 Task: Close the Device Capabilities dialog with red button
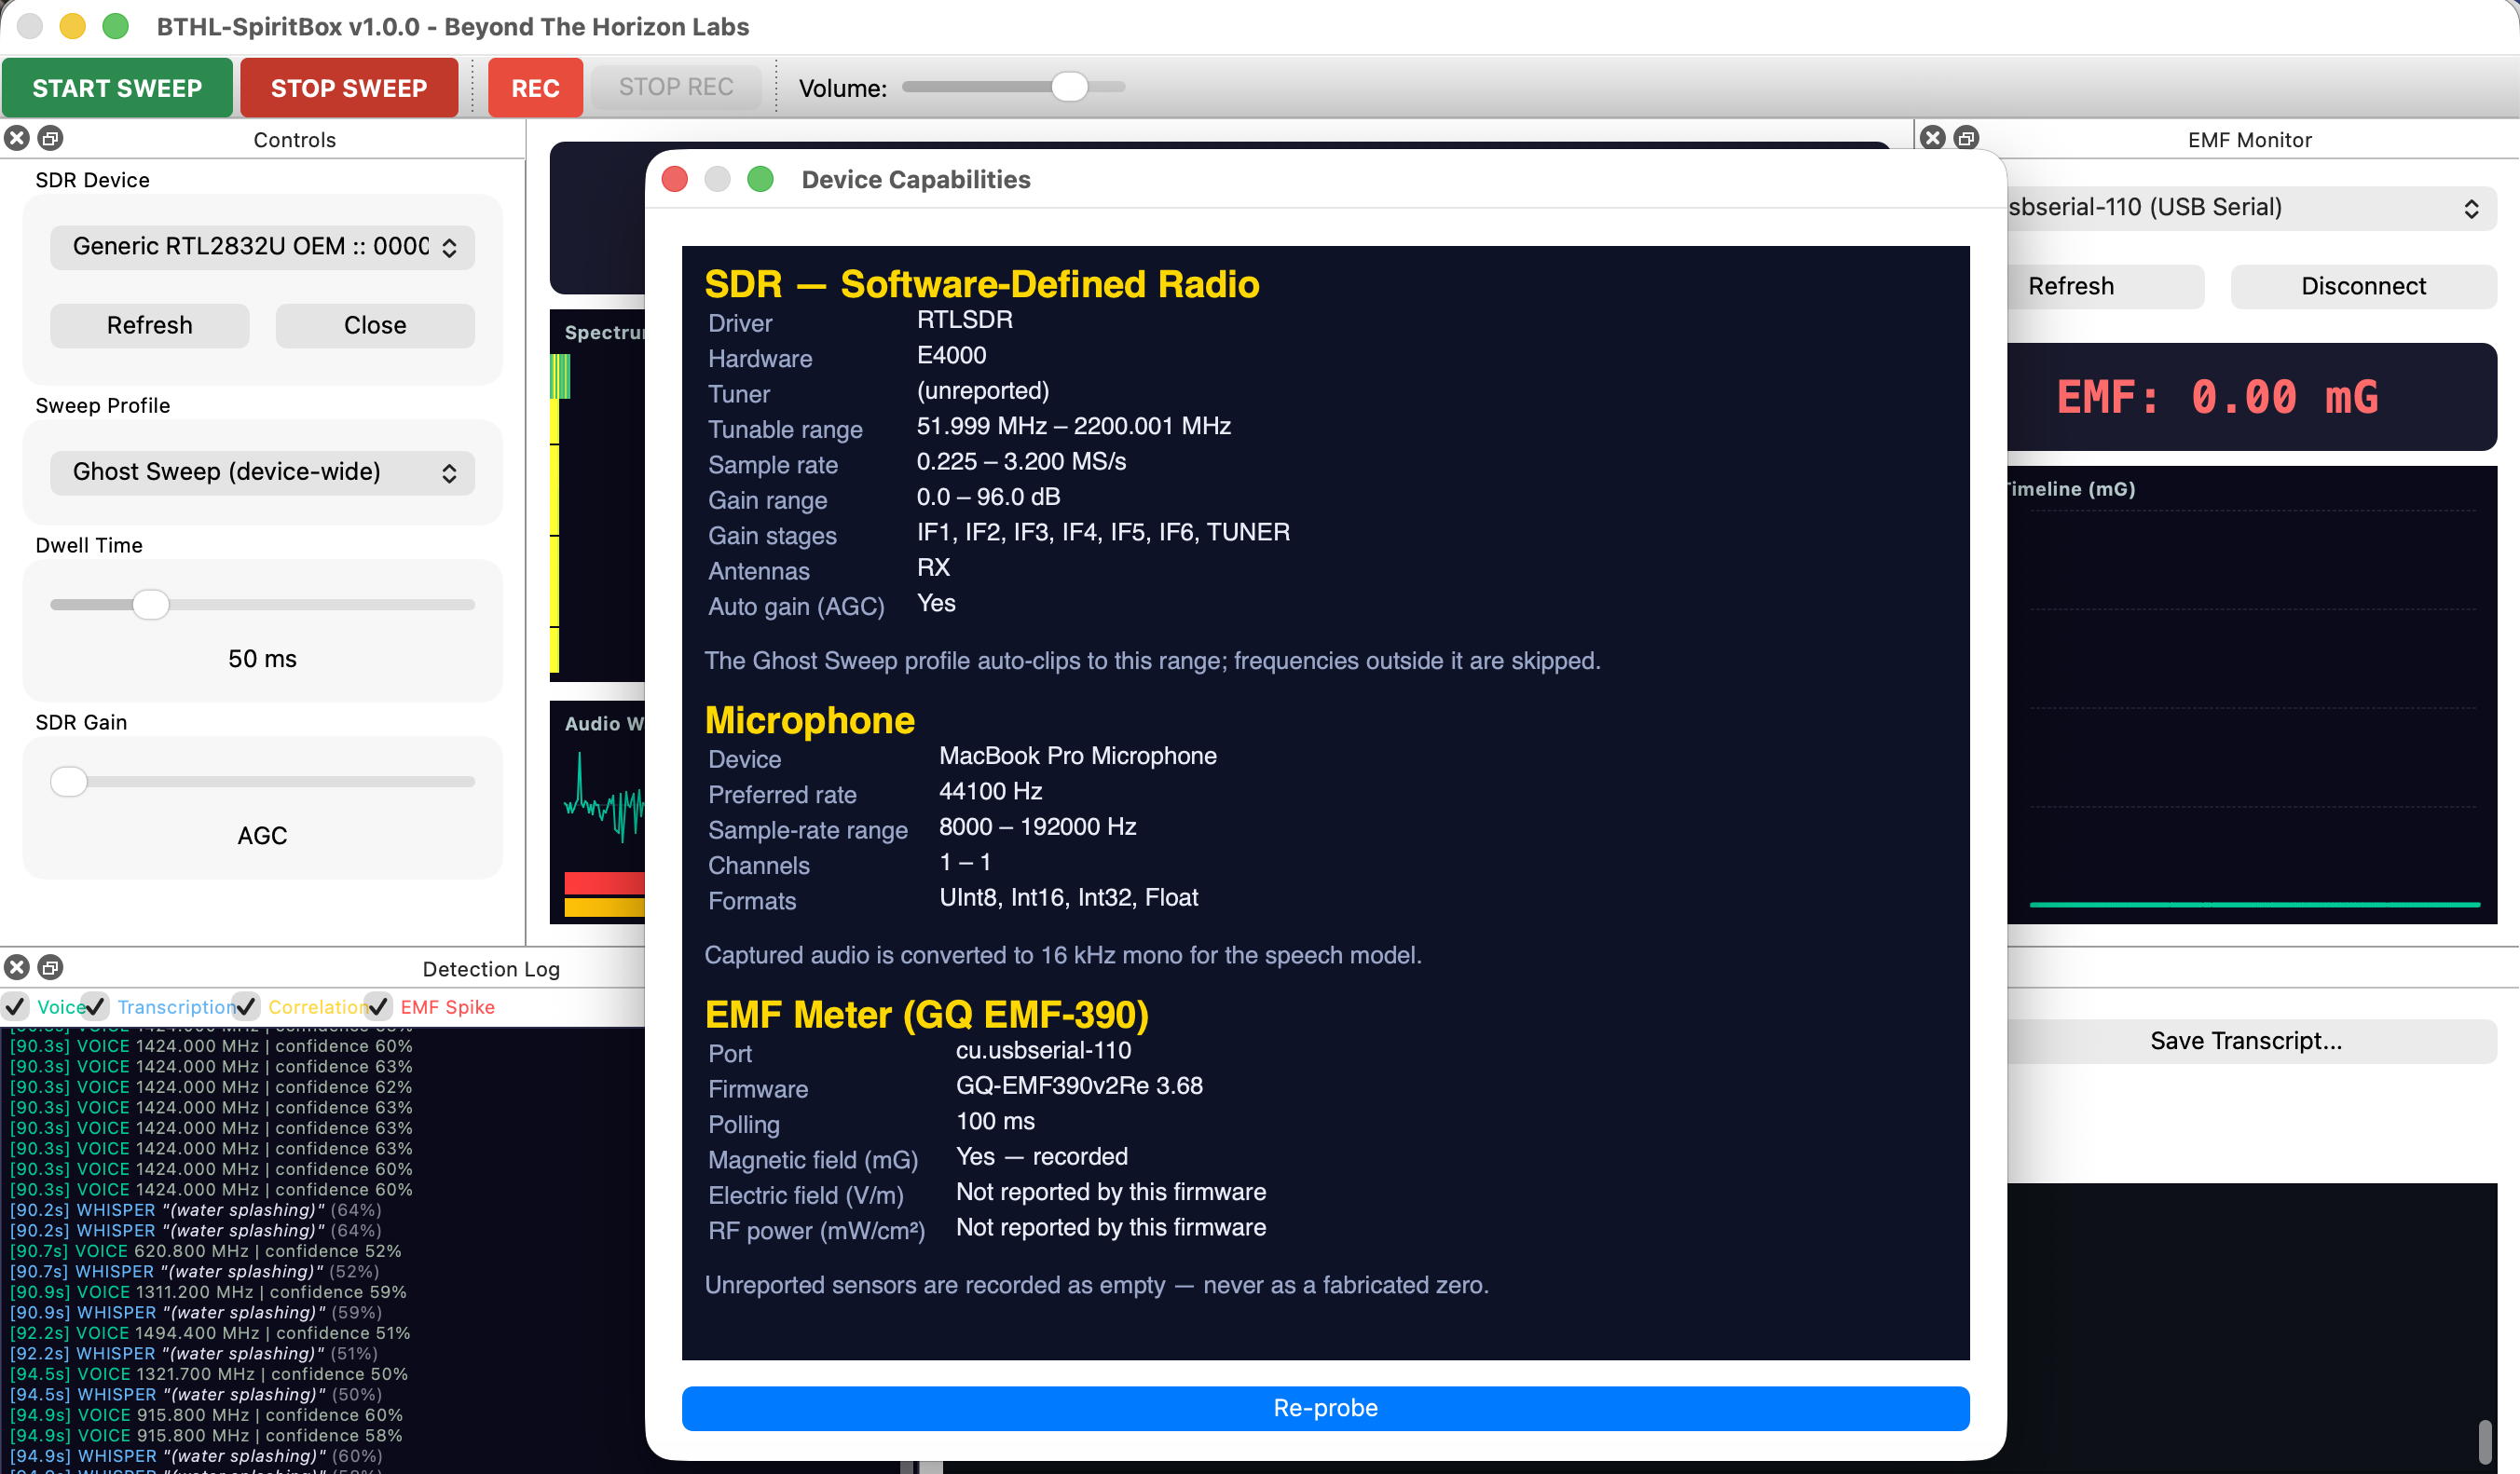click(675, 179)
